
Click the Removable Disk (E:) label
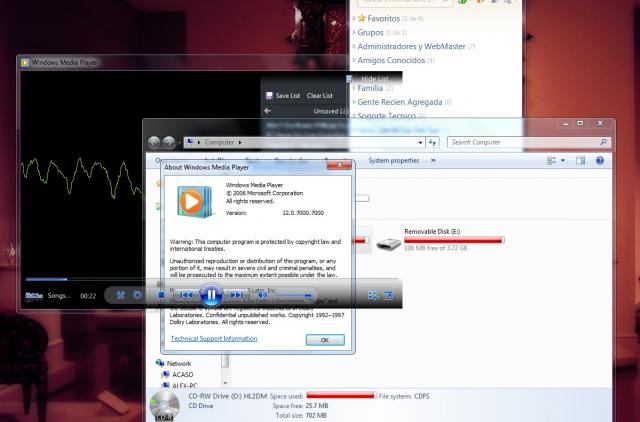432,231
